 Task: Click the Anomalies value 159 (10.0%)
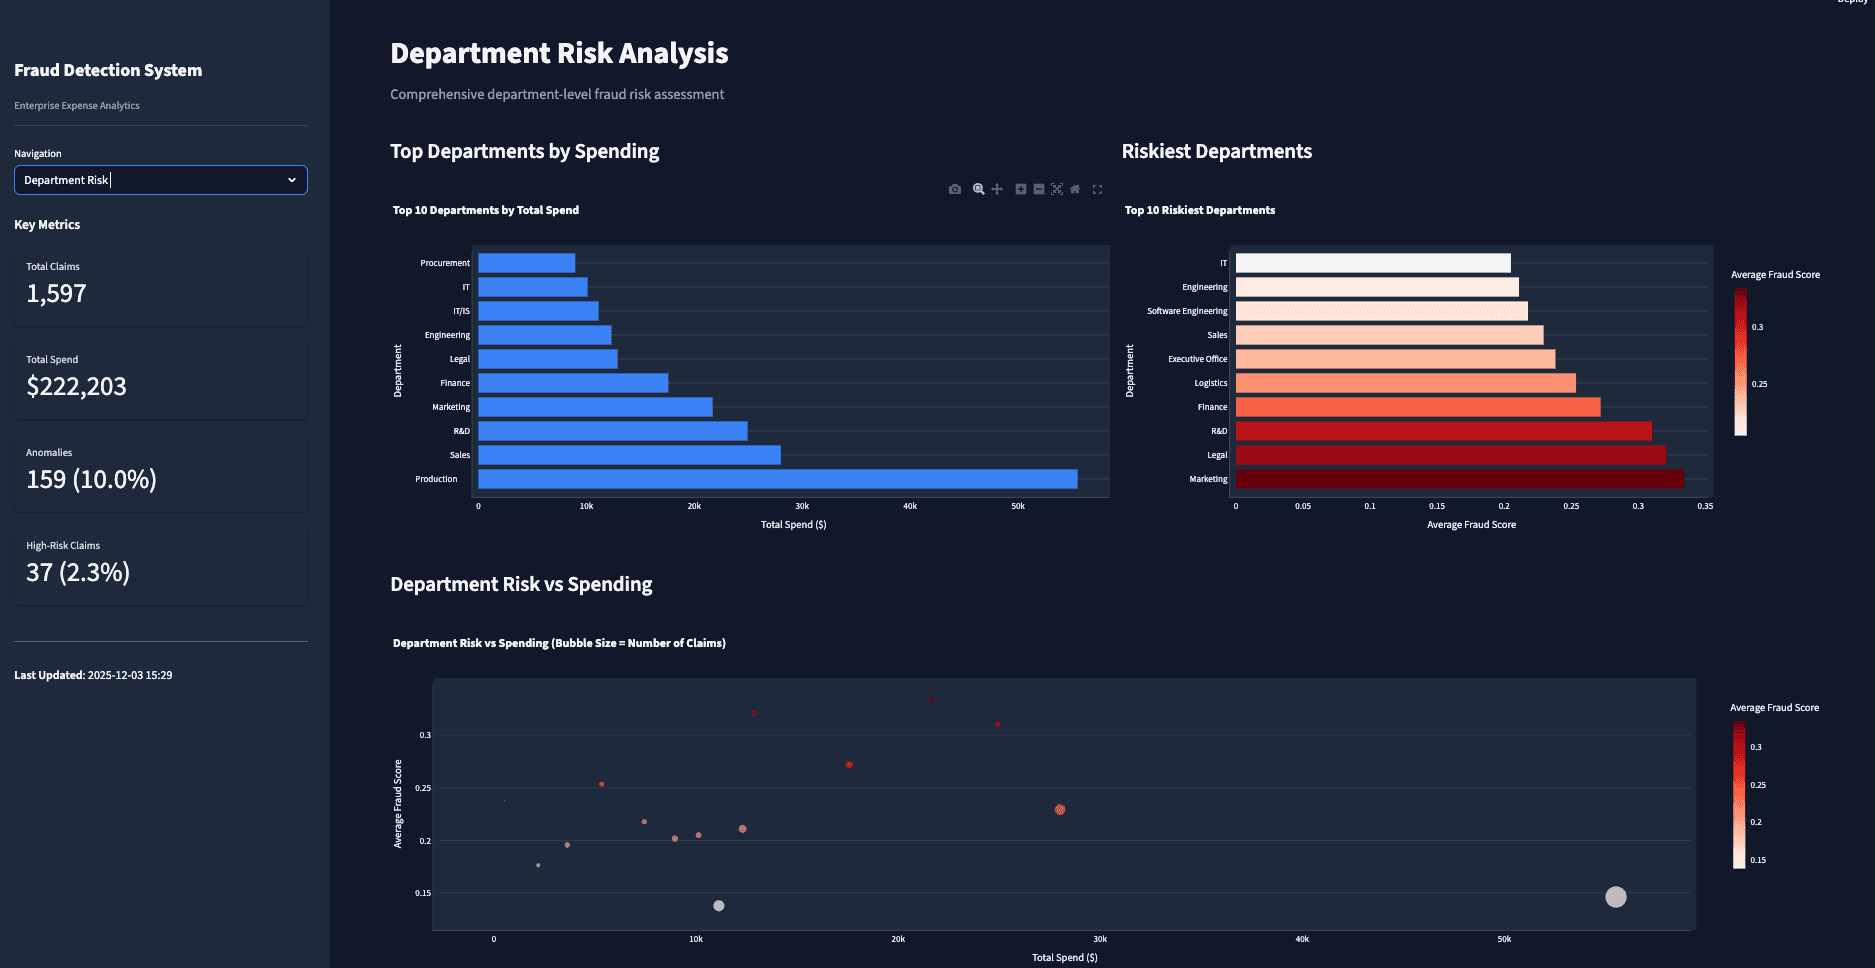pyautogui.click(x=91, y=479)
